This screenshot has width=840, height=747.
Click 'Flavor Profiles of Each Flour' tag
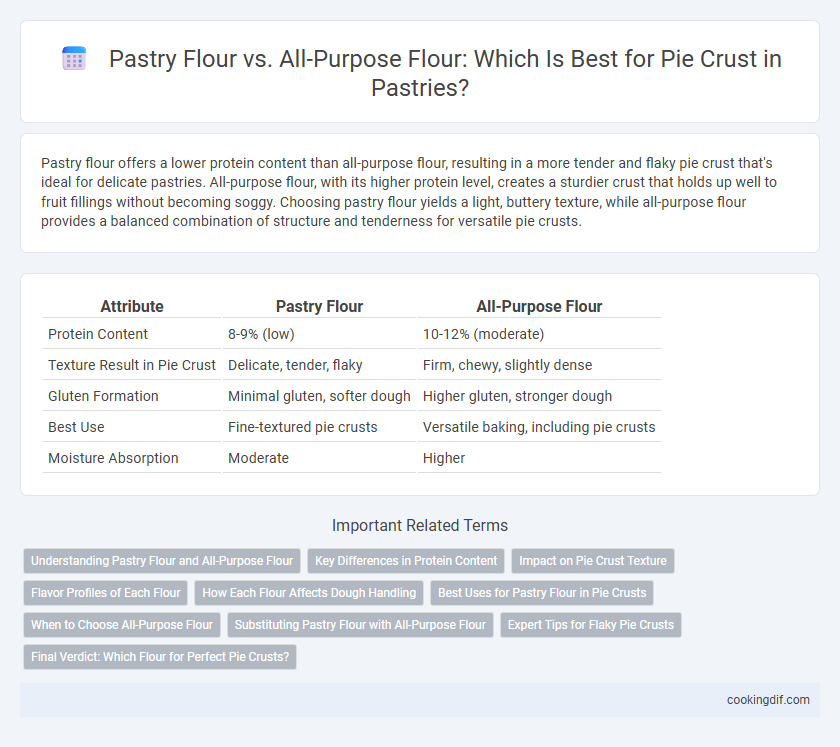[x=106, y=593]
